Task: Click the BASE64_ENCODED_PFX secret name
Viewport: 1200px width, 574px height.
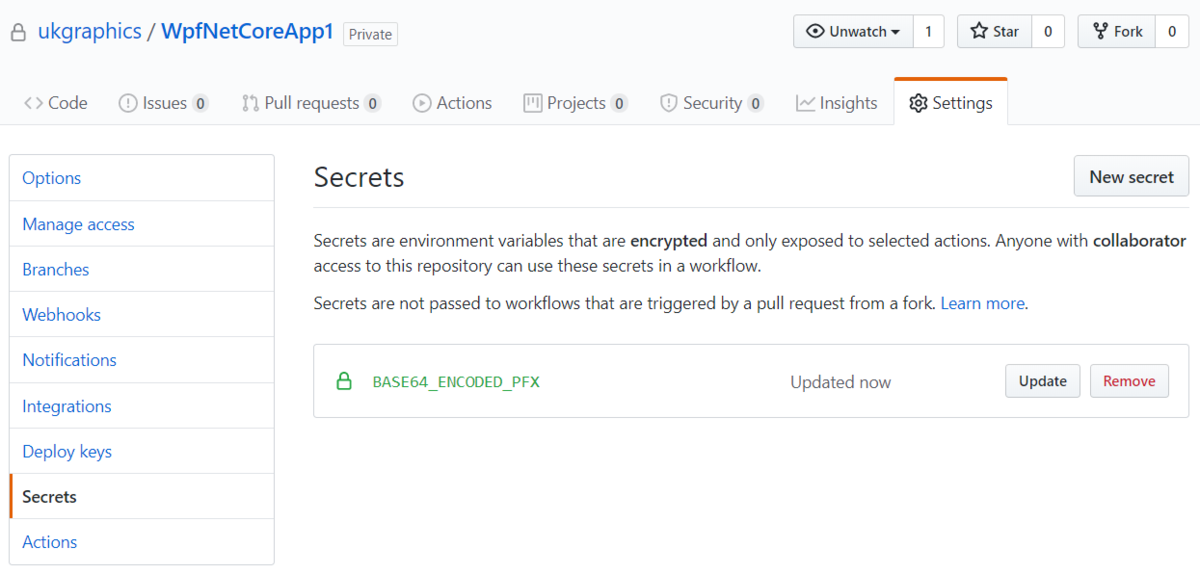Action: pyautogui.click(x=456, y=381)
